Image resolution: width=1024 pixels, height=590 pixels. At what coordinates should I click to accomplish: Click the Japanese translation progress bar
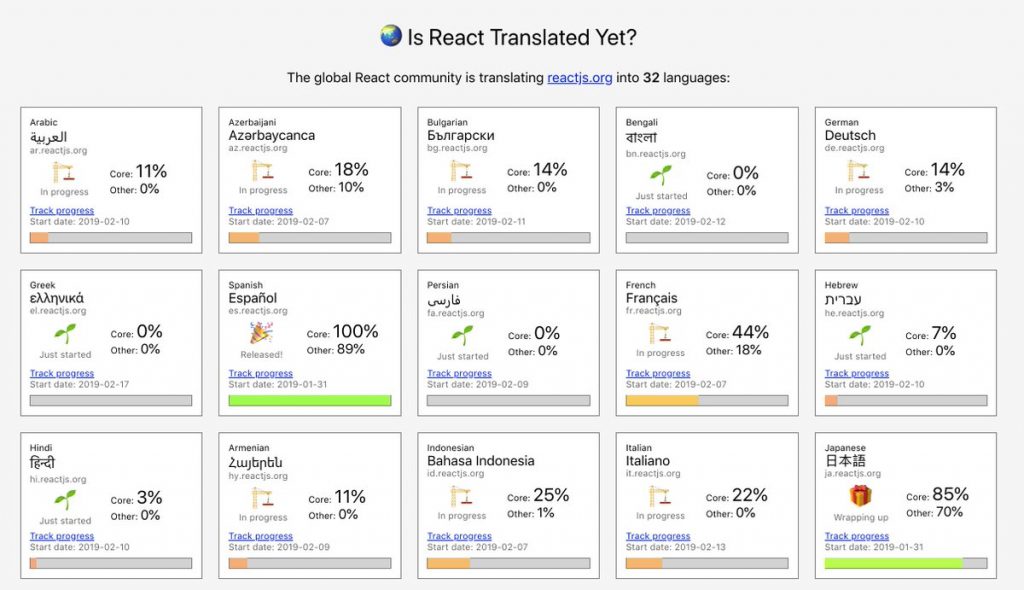[905, 563]
